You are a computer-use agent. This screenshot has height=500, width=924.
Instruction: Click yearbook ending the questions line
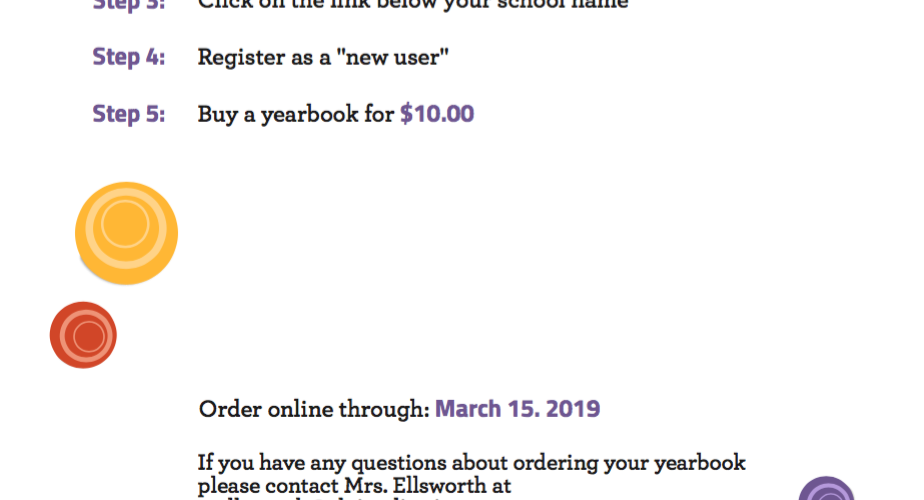tap(700, 463)
